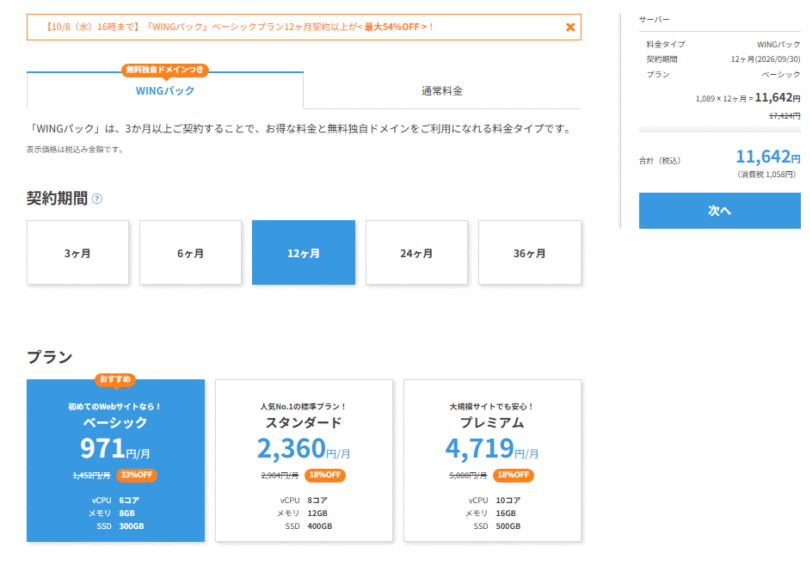The width and height of the screenshot is (810, 576).
Task: Select the 3ヶ月 contract period
Action: pyautogui.click(x=77, y=253)
